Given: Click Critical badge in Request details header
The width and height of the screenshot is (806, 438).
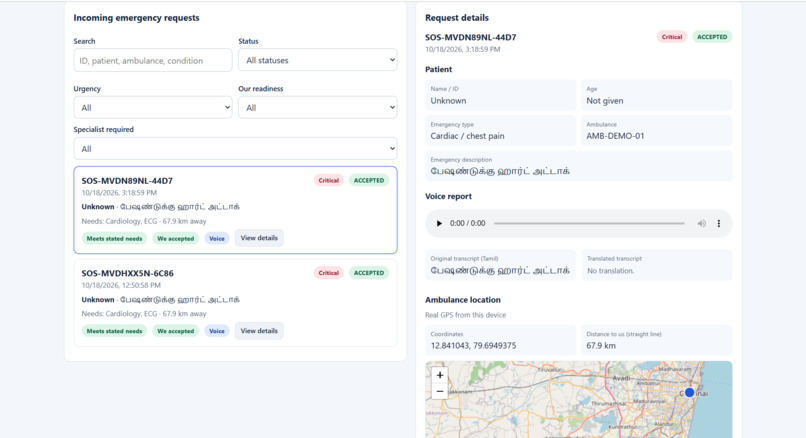Looking at the screenshot, I should [x=672, y=37].
